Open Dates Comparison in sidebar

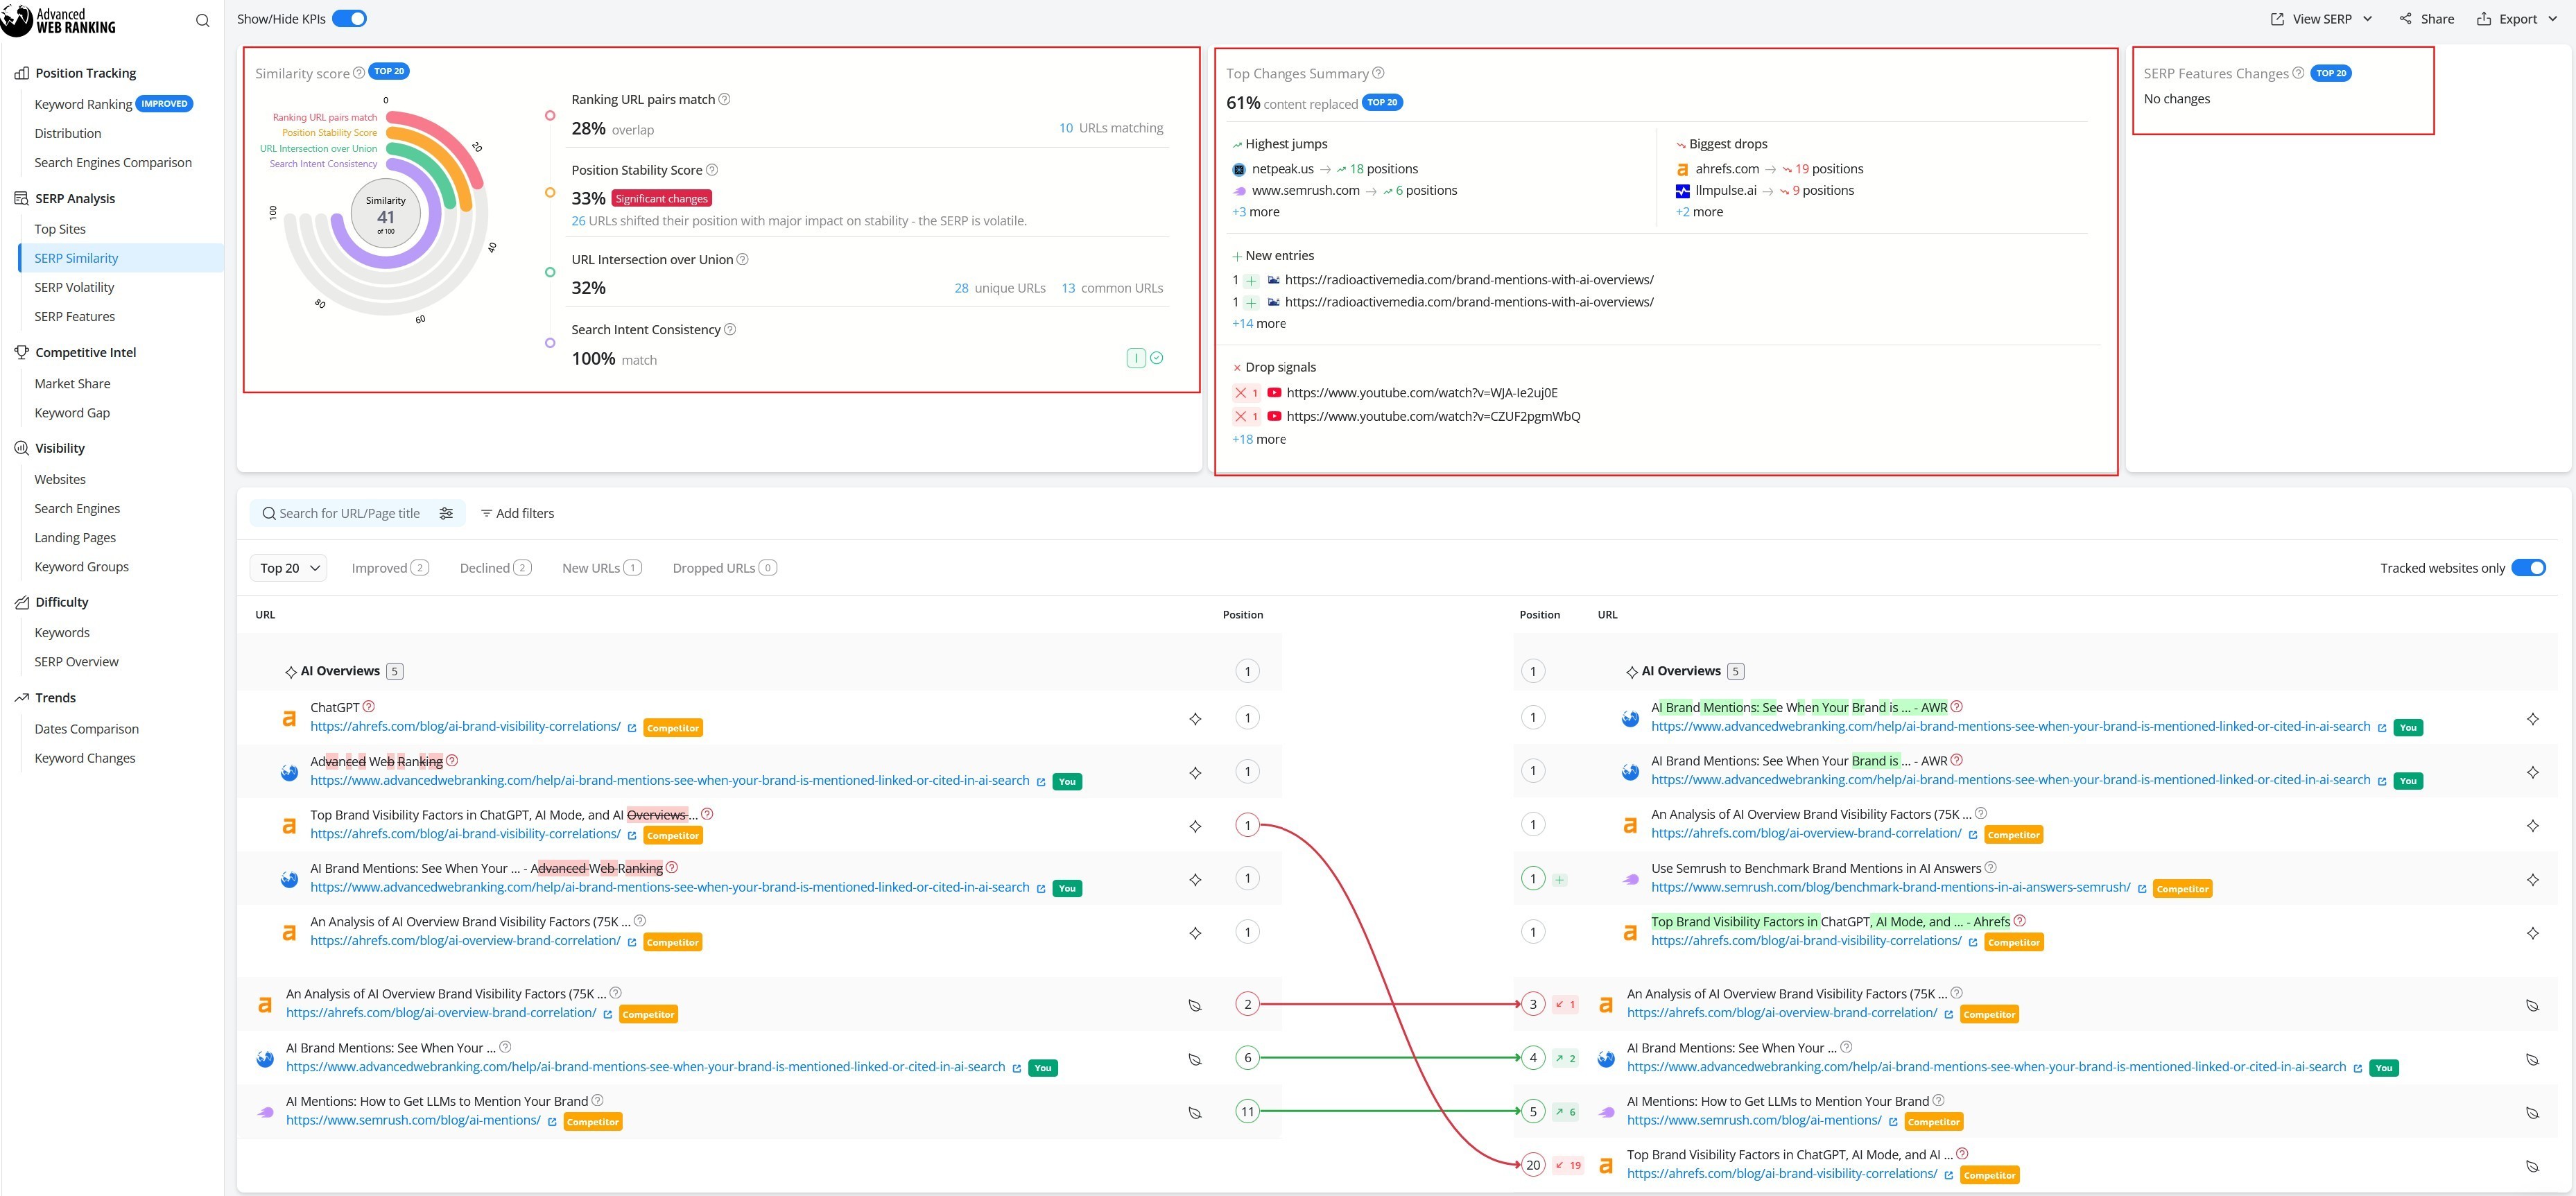(x=86, y=729)
